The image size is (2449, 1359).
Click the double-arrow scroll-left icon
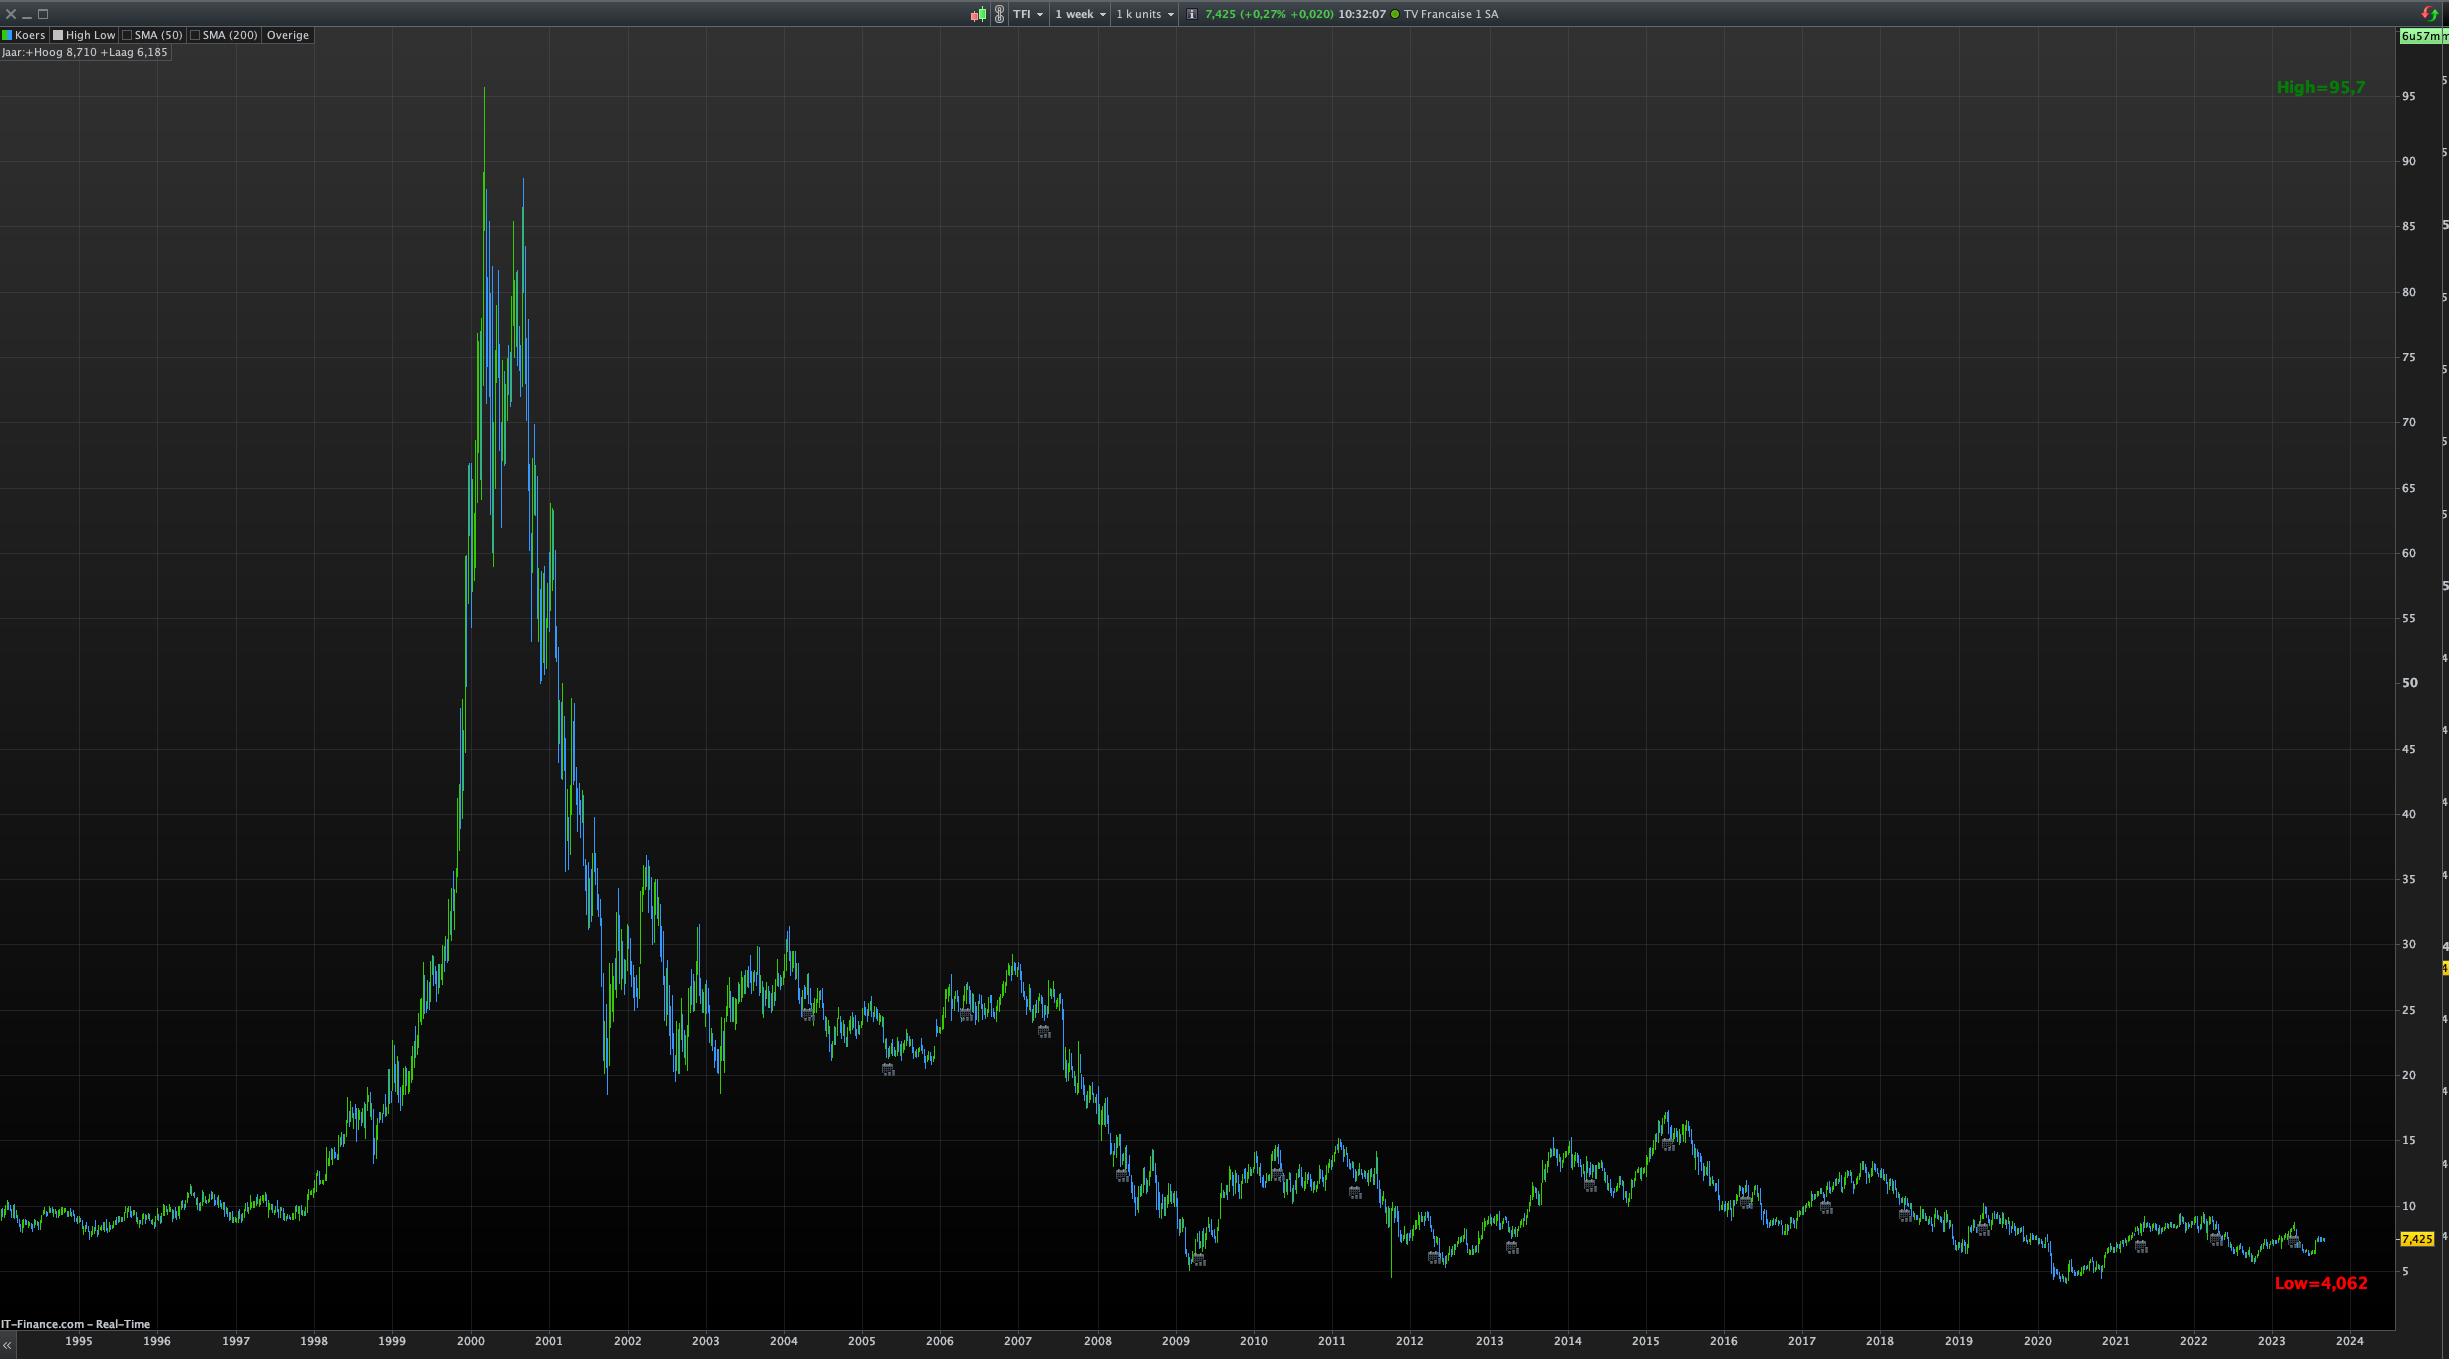(7, 1346)
